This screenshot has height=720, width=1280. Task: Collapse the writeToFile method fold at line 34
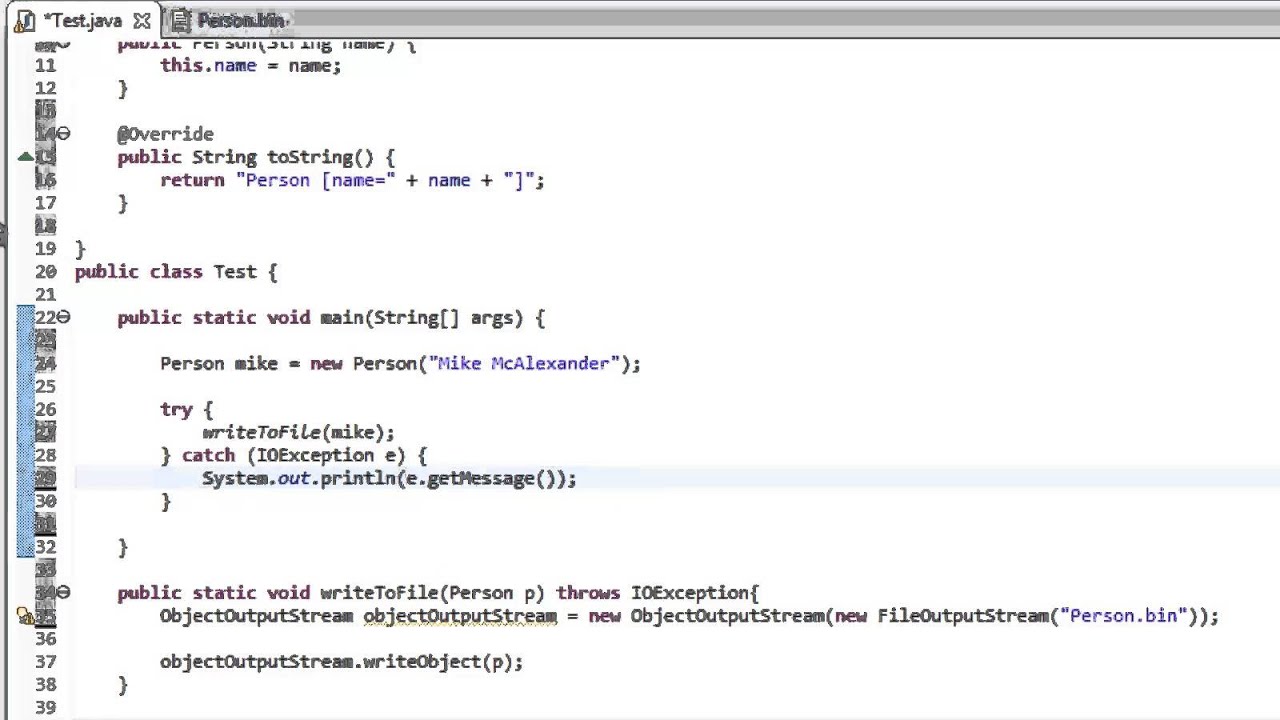[64, 593]
